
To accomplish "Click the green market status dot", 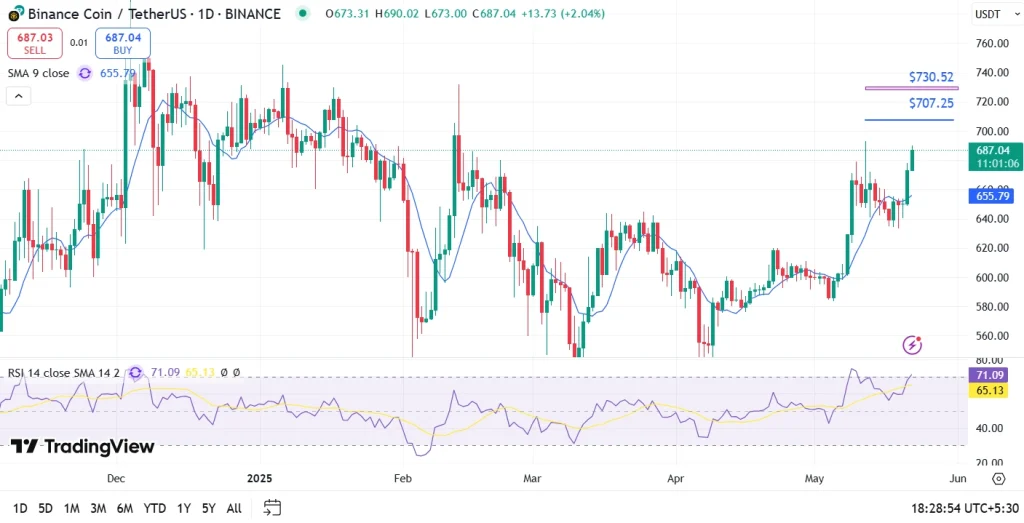I will click(x=303, y=13).
